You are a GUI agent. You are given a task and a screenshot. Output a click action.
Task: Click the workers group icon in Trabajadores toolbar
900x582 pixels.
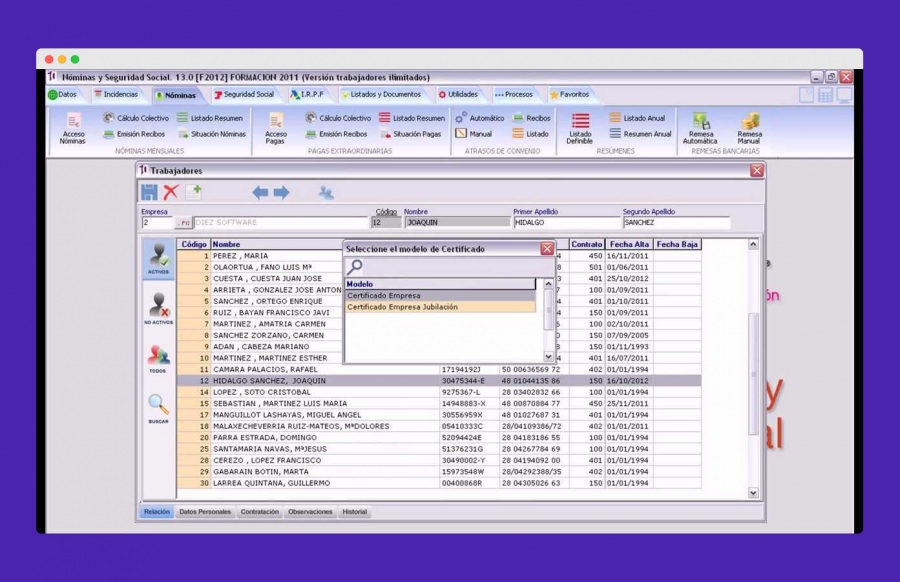326,193
